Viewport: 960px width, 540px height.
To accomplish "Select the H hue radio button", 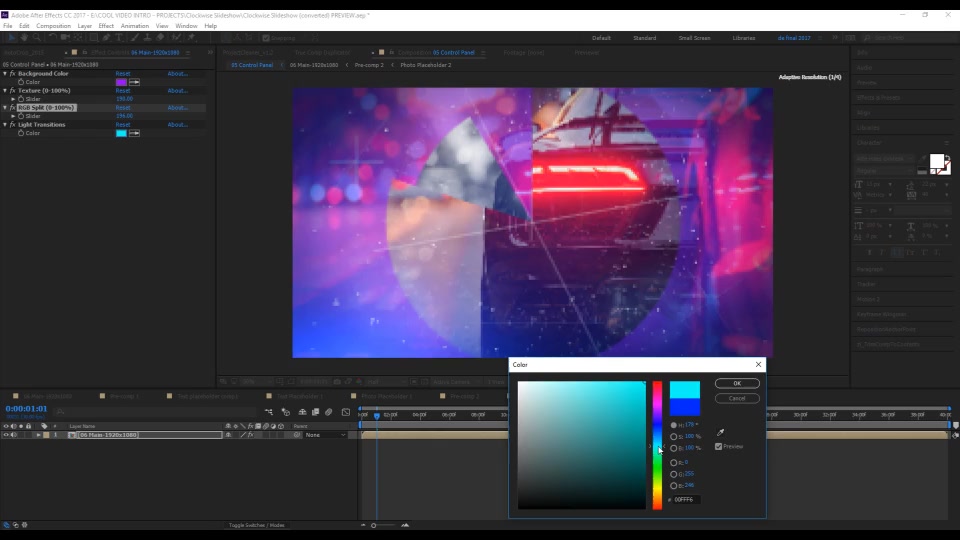I will click(673, 425).
